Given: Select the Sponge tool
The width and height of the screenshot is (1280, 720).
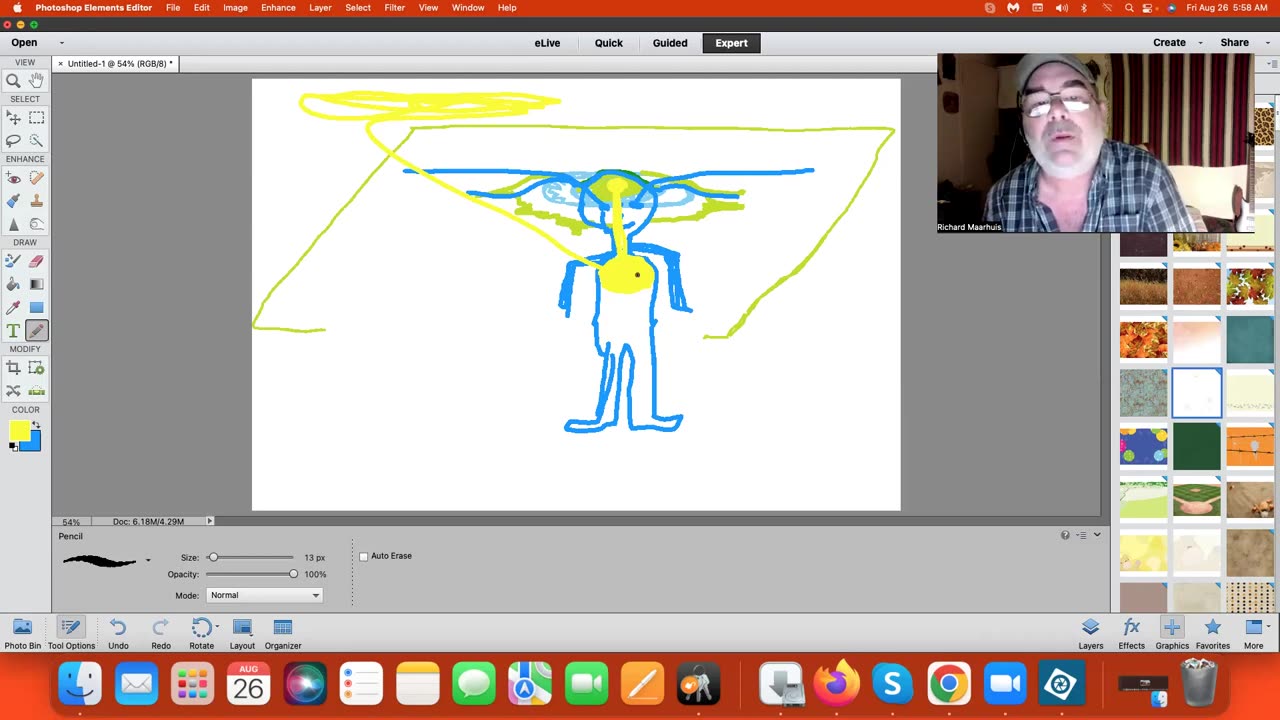Looking at the screenshot, I should coord(37,224).
